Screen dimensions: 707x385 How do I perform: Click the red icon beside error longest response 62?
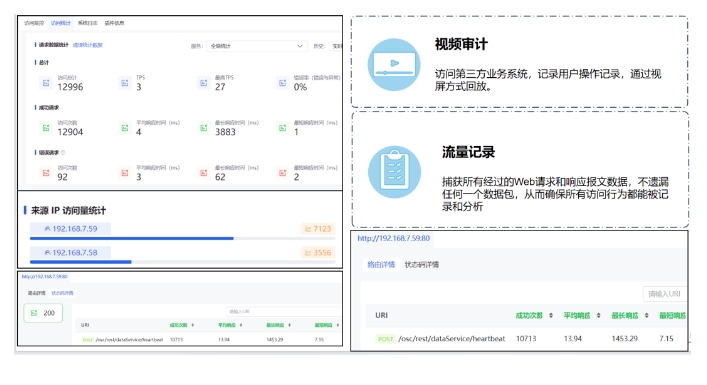204,173
